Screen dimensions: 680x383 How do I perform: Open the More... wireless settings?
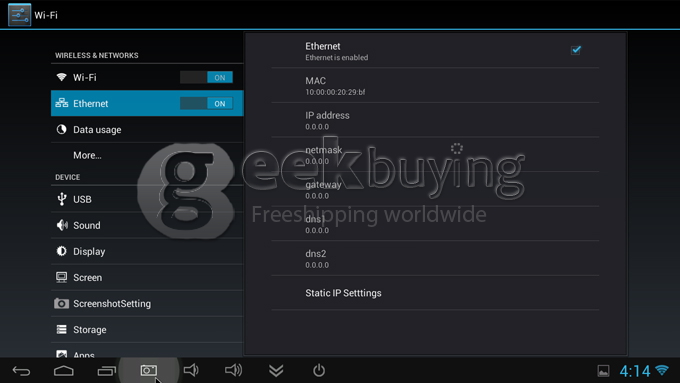pyautogui.click(x=147, y=155)
